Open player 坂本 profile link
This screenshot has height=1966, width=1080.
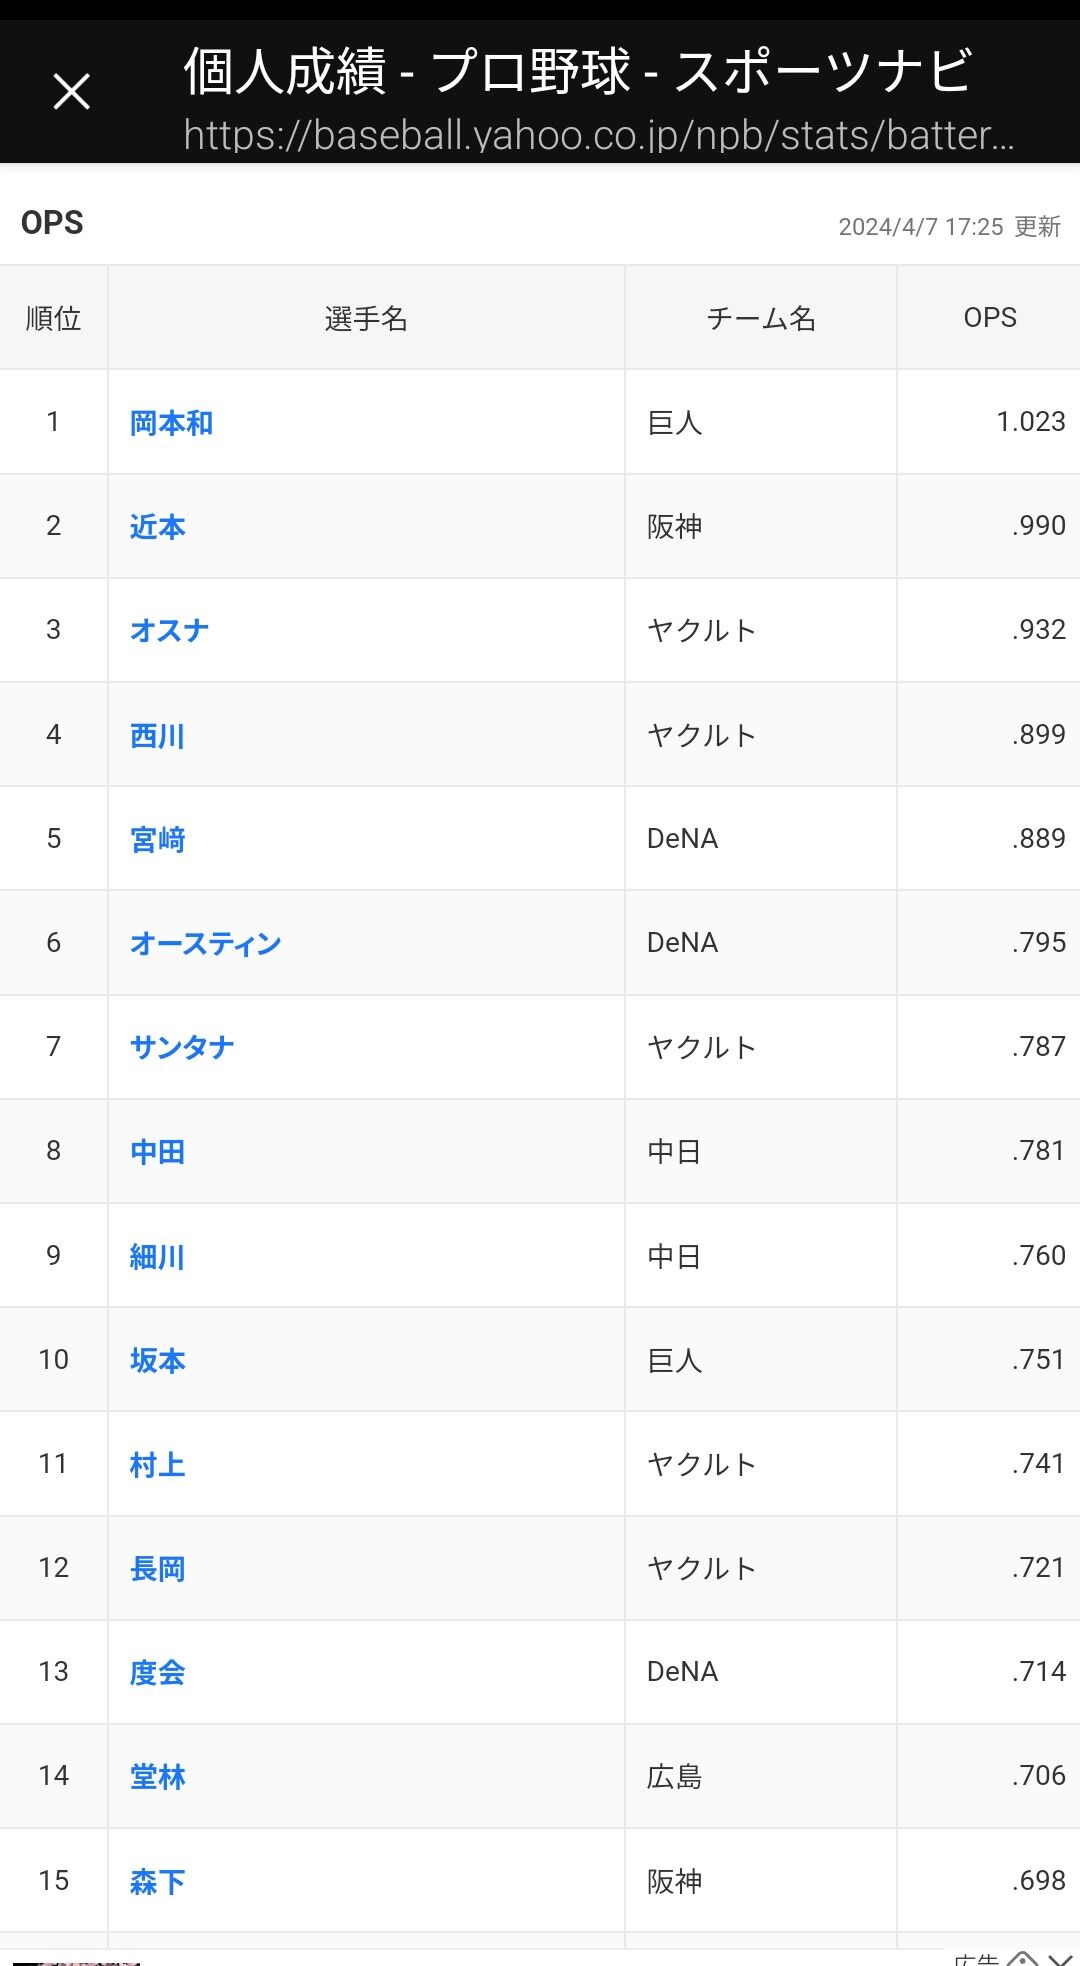click(x=157, y=1361)
